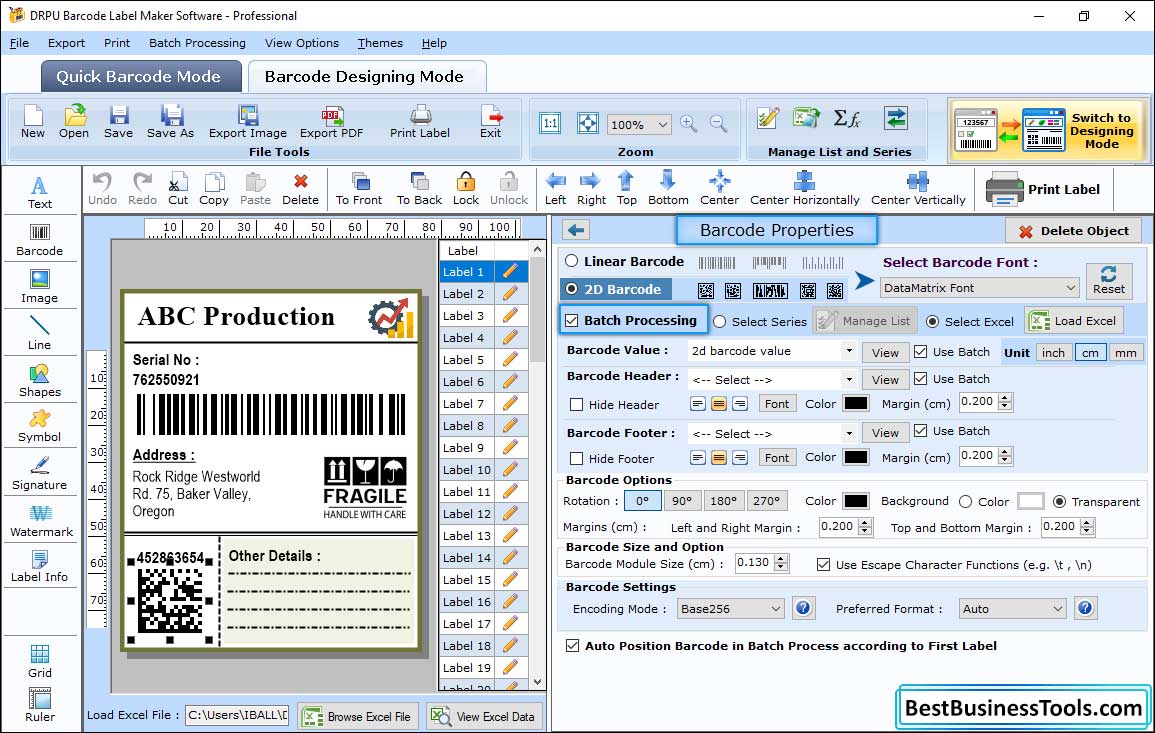
Task: Lock the selected object
Action: (466, 189)
